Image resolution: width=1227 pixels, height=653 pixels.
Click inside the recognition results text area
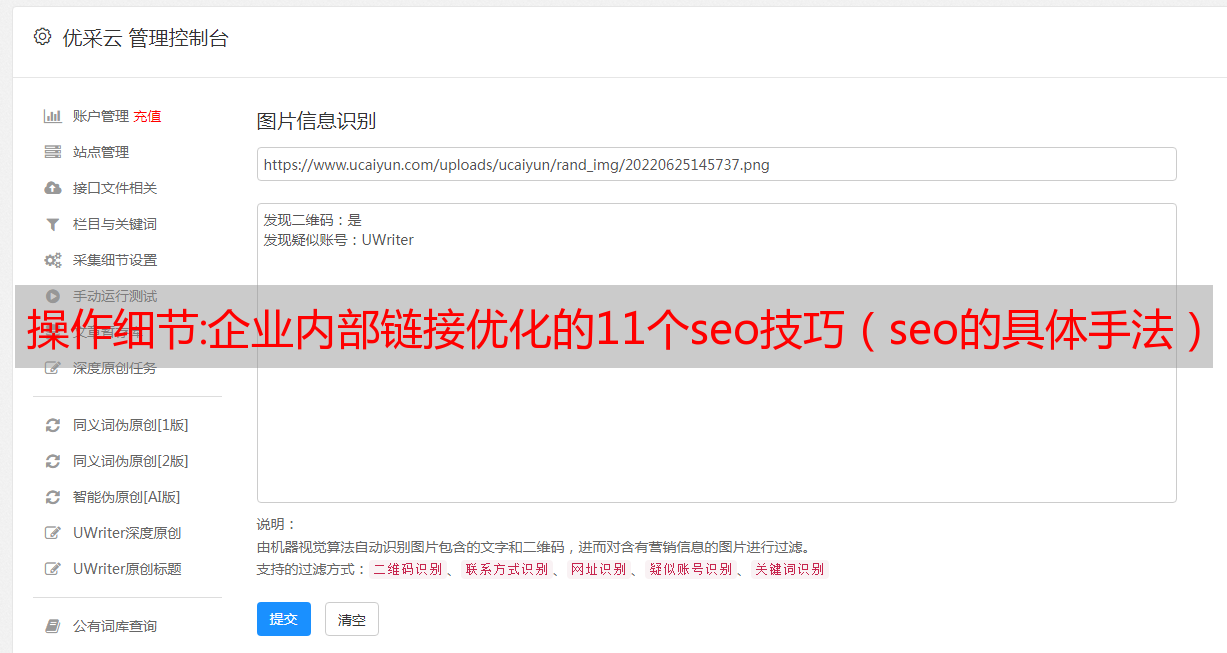tap(716, 352)
